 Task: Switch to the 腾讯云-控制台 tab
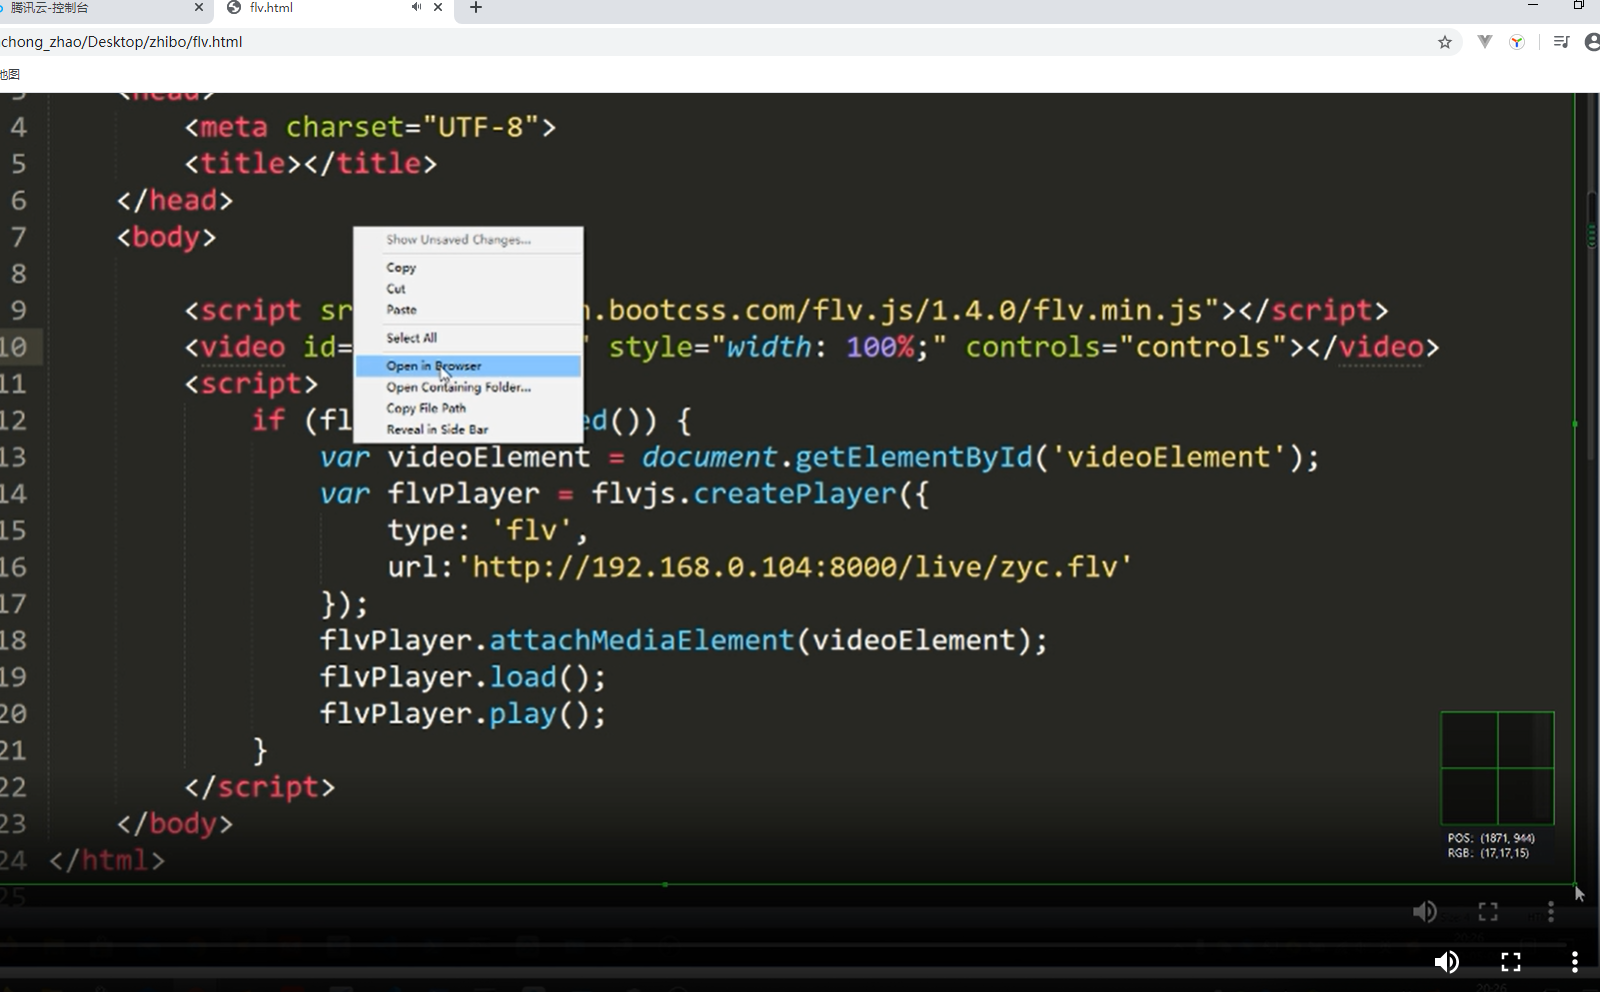(x=100, y=7)
